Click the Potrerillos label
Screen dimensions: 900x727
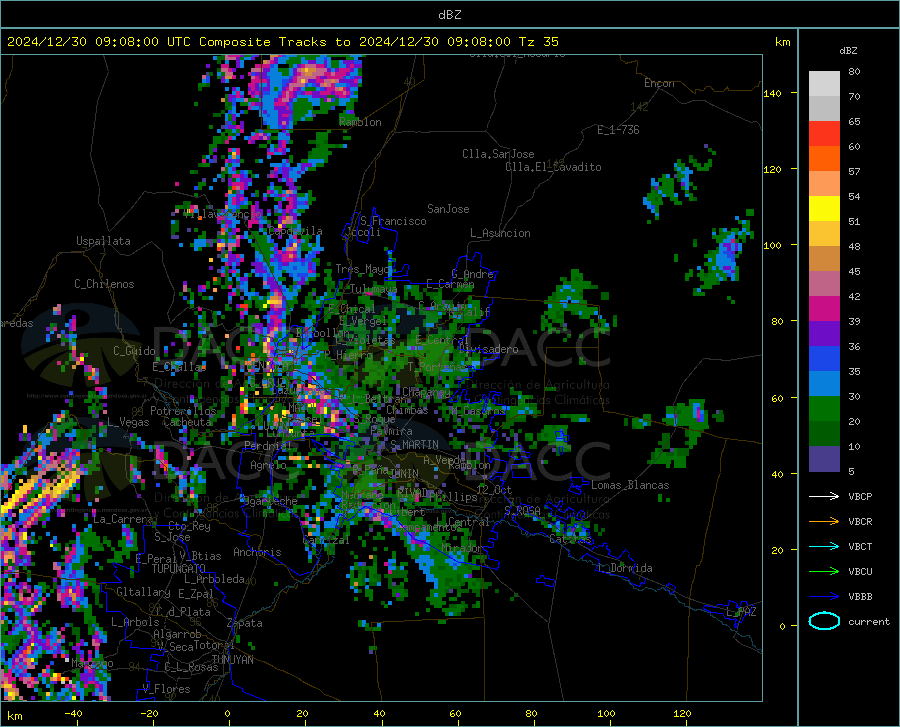[x=183, y=411]
